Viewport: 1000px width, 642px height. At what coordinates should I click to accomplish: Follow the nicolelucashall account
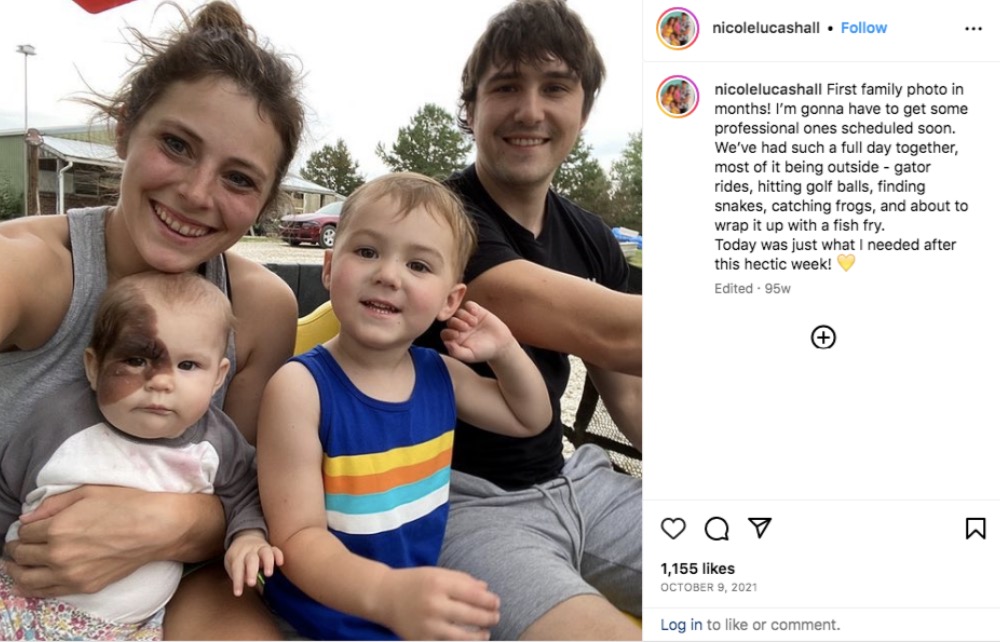[864, 28]
